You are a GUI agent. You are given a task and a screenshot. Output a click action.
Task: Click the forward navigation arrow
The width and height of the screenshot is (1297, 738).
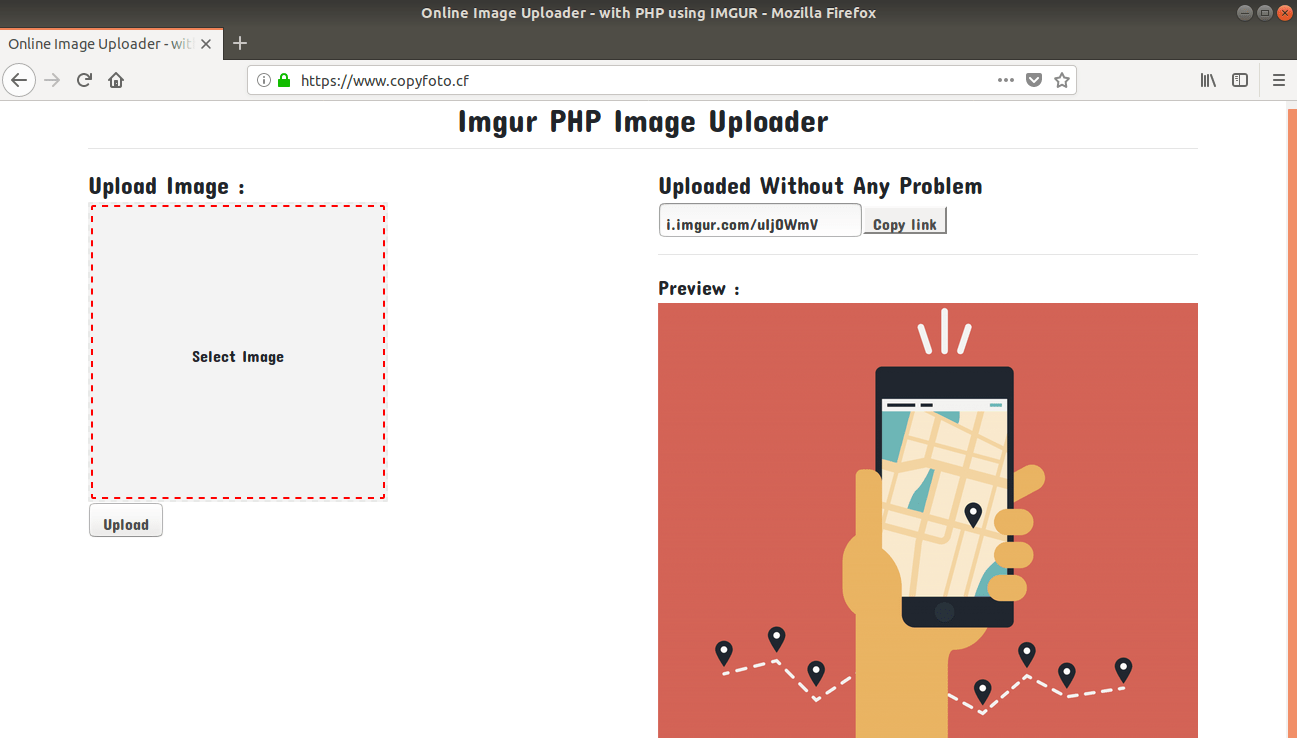tap(52, 80)
